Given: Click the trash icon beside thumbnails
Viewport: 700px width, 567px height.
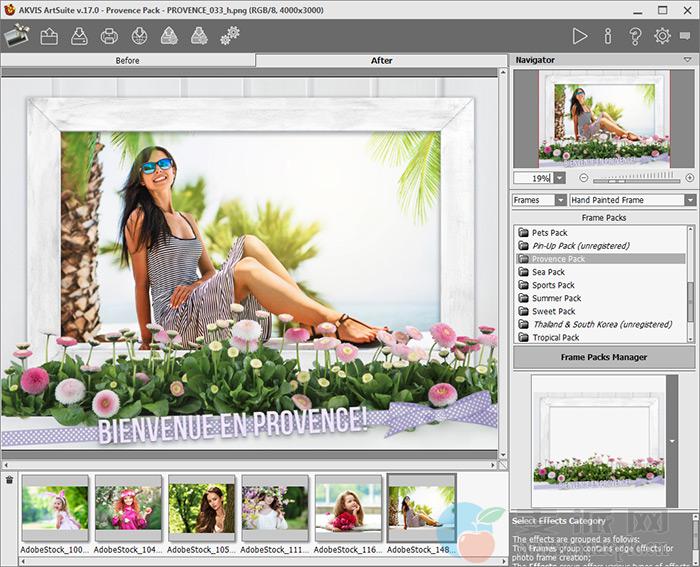Looking at the screenshot, I should [x=10, y=480].
